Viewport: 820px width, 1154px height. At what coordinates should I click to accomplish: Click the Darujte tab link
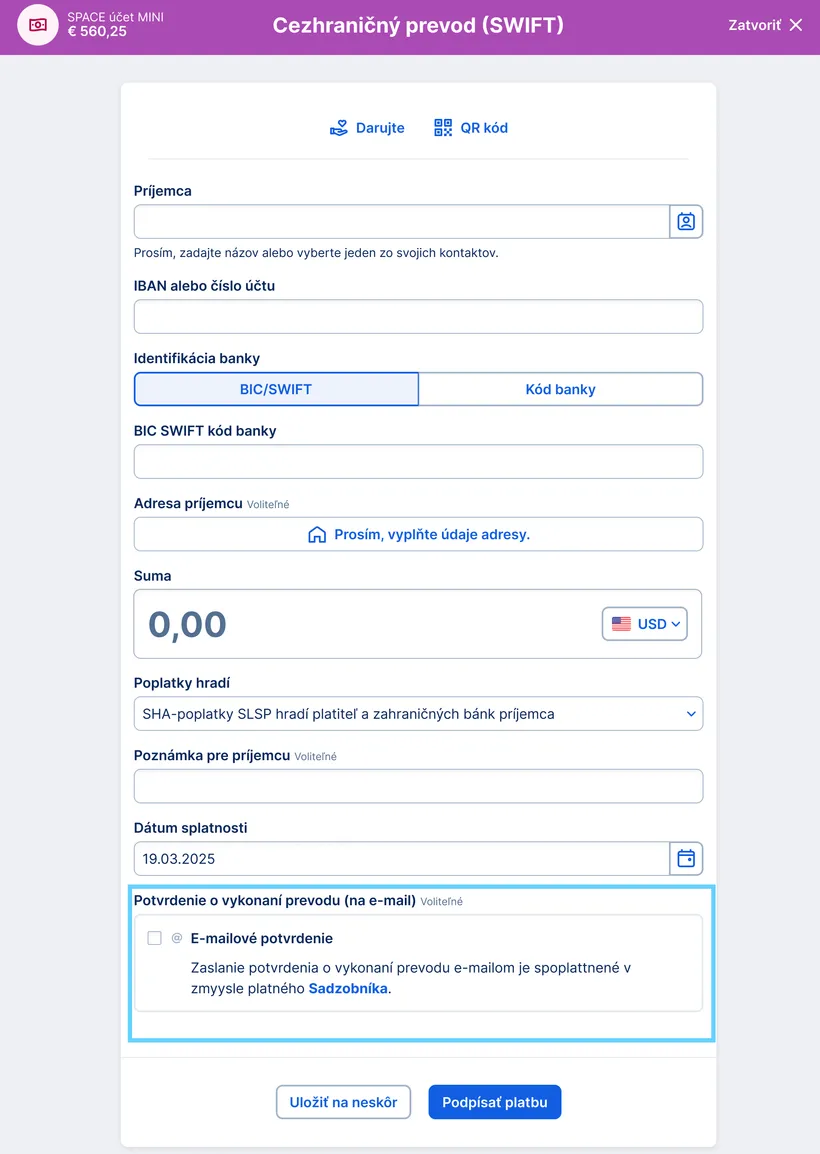click(380, 128)
